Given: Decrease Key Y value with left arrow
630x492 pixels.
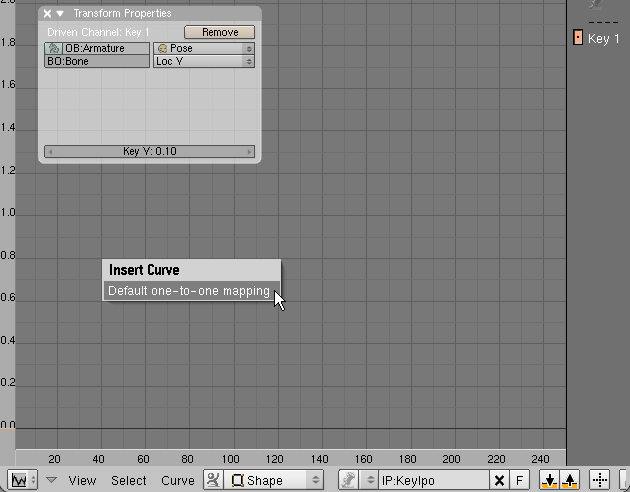Looking at the screenshot, I should [50, 152].
